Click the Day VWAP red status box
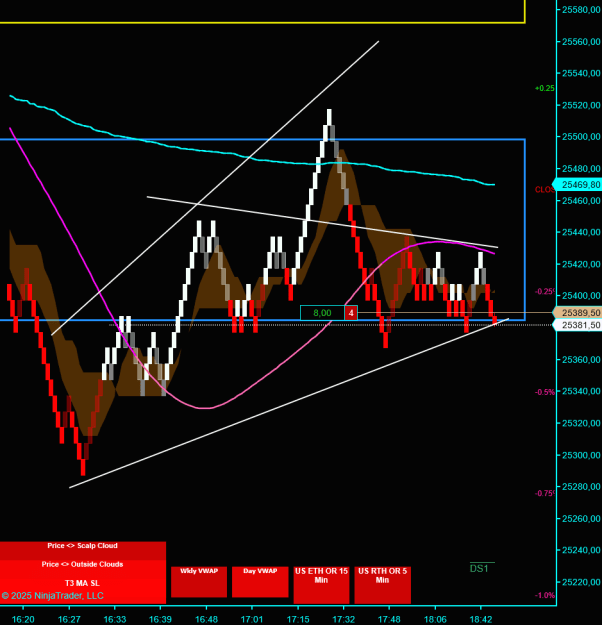Screen dimensions: 602x625 [x=260, y=582]
